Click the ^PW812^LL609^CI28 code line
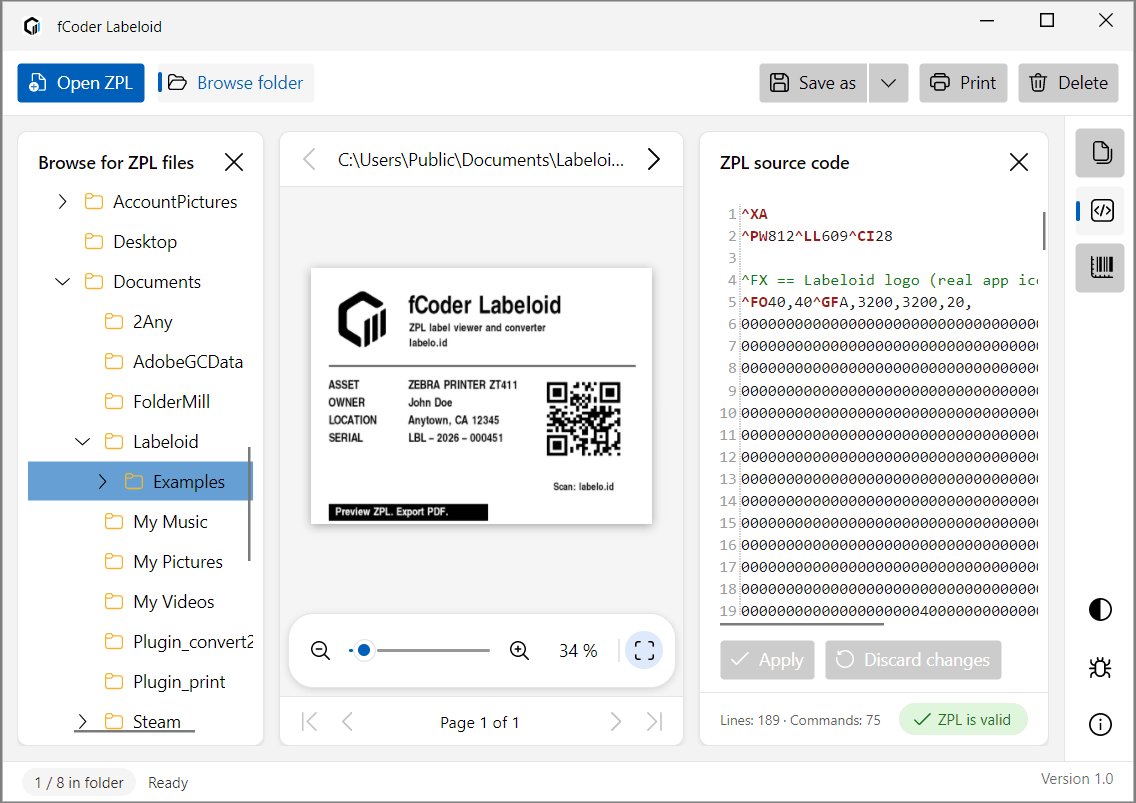 tap(816, 236)
